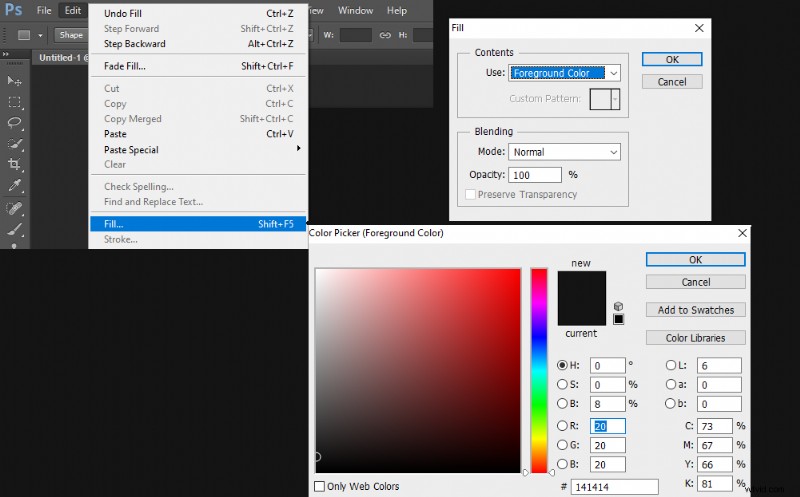The height and width of the screenshot is (497, 800).
Task: Open the Use contents dropdown
Action: (564, 73)
